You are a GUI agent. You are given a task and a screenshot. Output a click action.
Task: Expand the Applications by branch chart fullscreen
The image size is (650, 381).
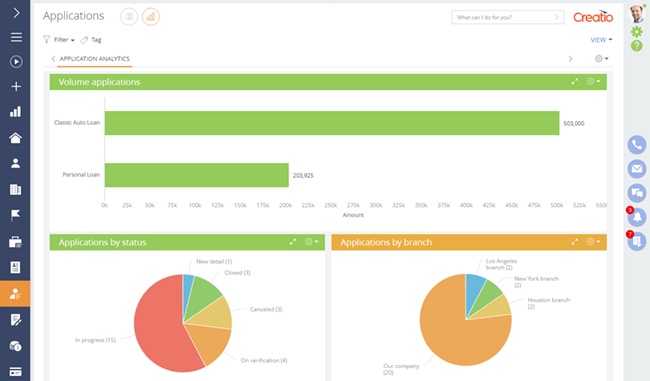pos(575,242)
